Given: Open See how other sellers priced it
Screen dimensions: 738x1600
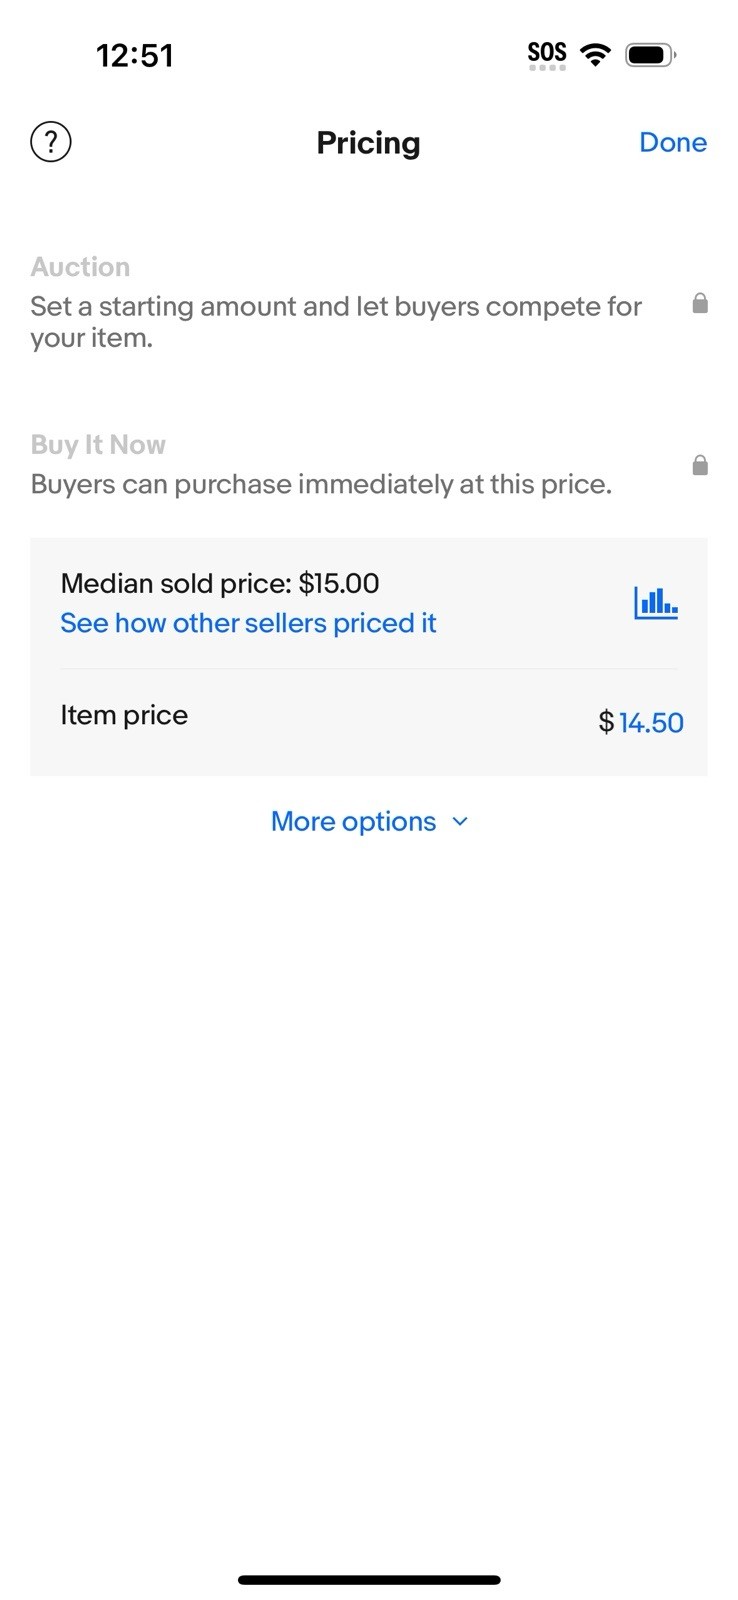Looking at the screenshot, I should click(x=248, y=623).
